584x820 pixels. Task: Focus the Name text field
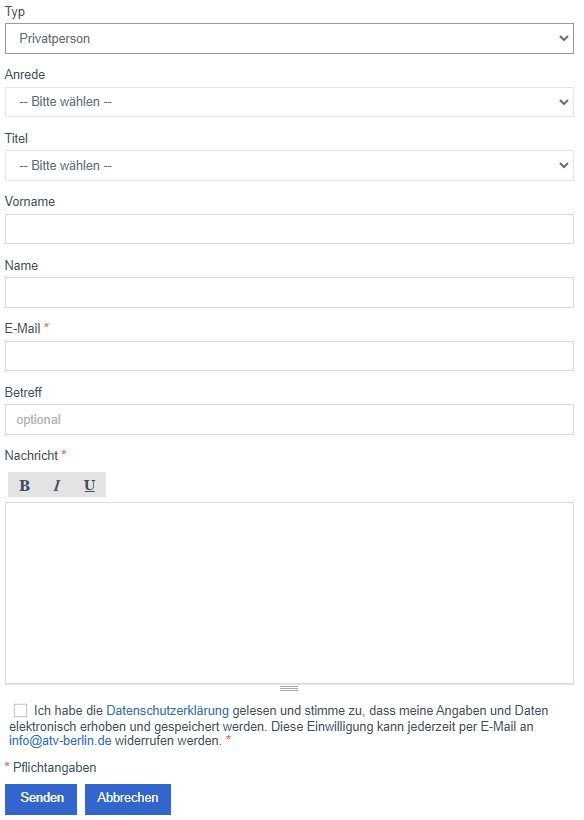click(289, 292)
